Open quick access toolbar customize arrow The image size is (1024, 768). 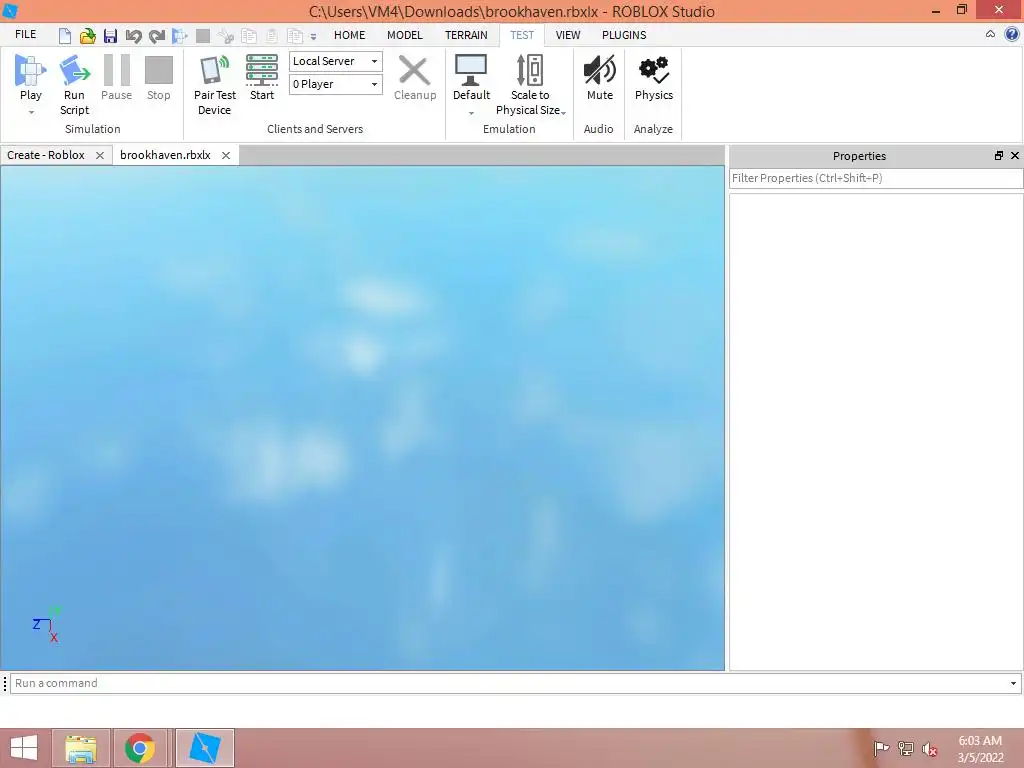coord(313,37)
